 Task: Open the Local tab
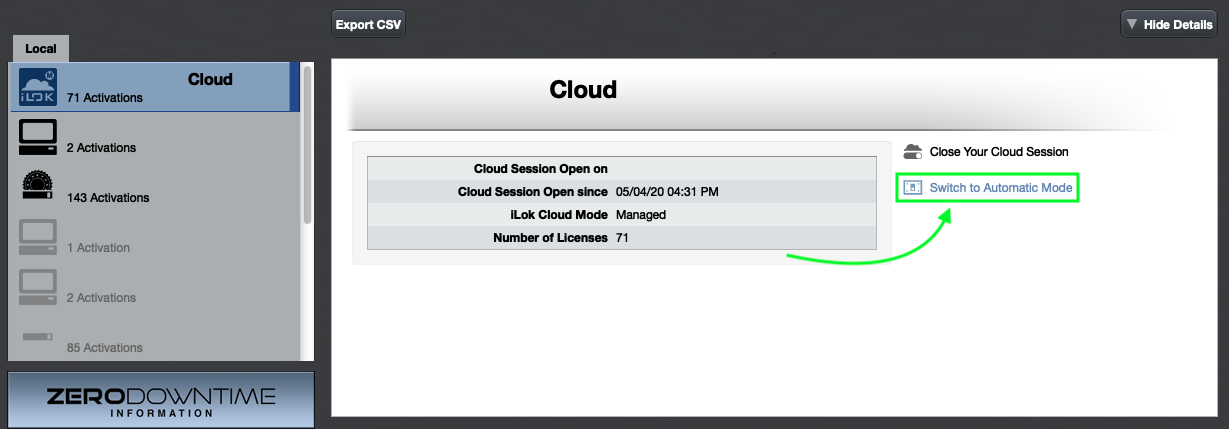click(x=41, y=49)
